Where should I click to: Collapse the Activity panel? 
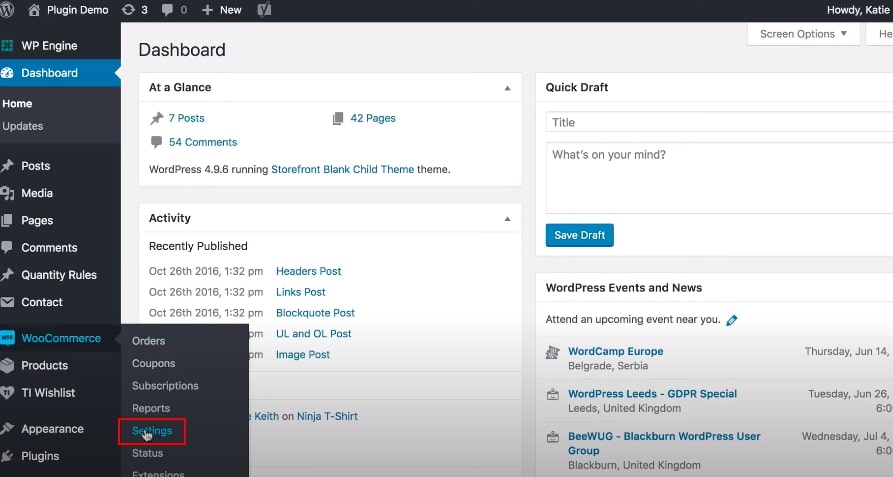[x=507, y=218]
